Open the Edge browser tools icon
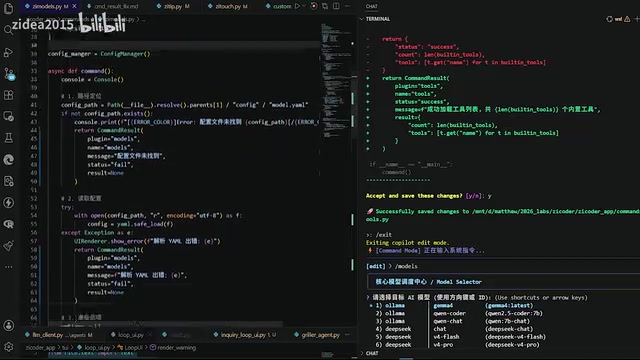Viewport: 640px width, 360px height. pos(9,160)
